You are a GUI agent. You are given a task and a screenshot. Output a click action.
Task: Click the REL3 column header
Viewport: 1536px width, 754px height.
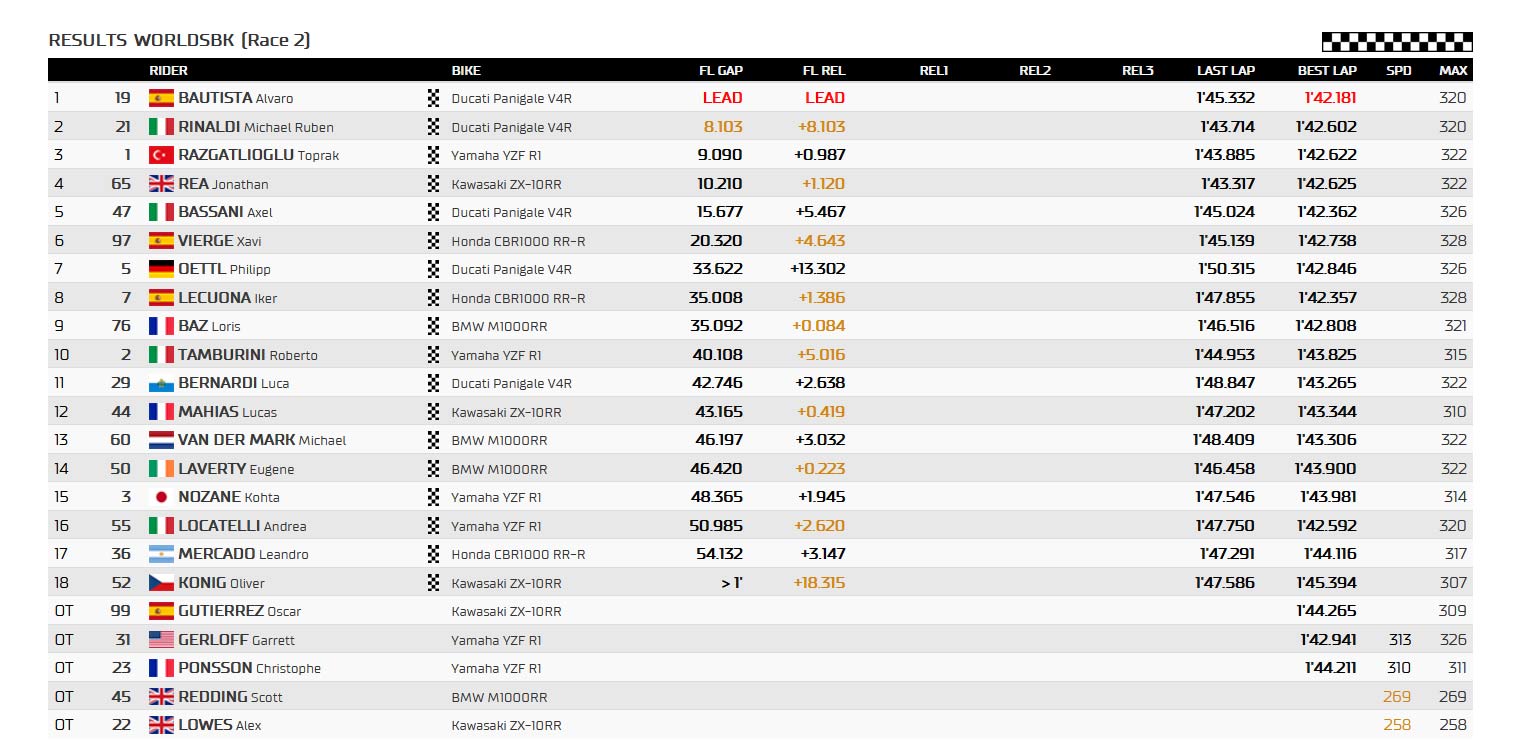pyautogui.click(x=1138, y=71)
